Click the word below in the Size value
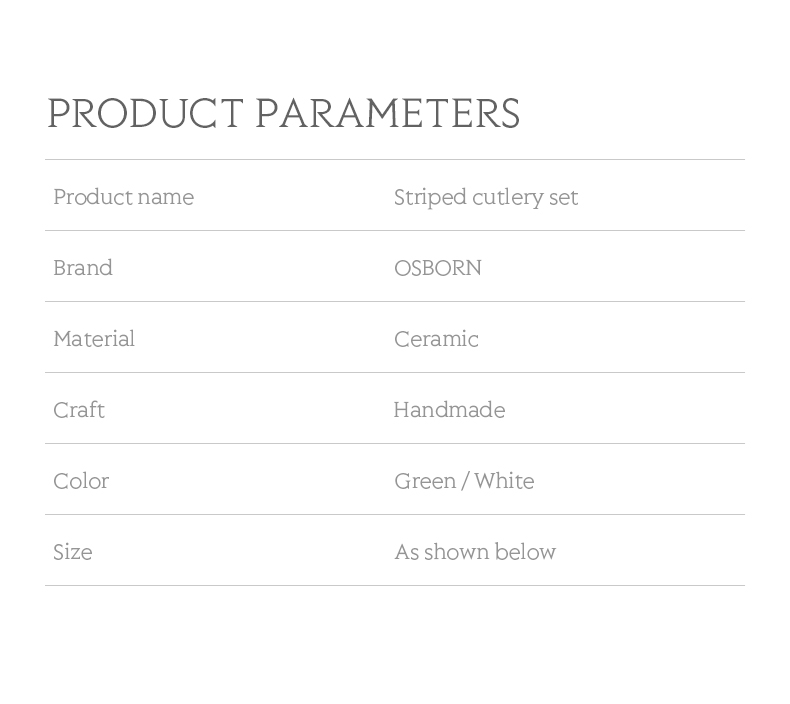The width and height of the screenshot is (790, 704). [525, 552]
